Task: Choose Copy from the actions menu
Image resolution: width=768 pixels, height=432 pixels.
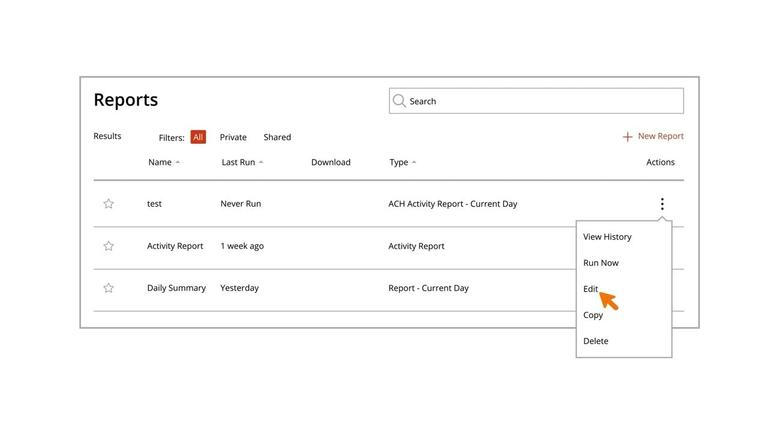Action: coord(593,315)
